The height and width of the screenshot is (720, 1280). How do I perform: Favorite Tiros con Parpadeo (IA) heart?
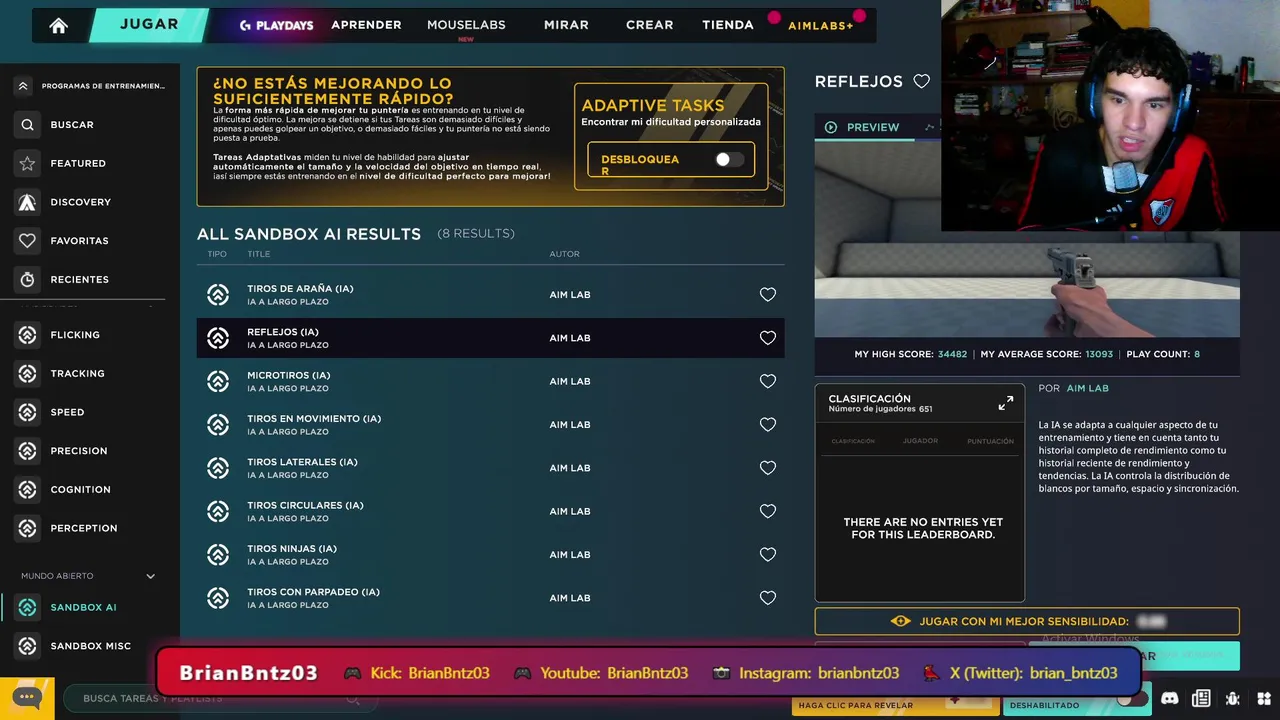767,598
